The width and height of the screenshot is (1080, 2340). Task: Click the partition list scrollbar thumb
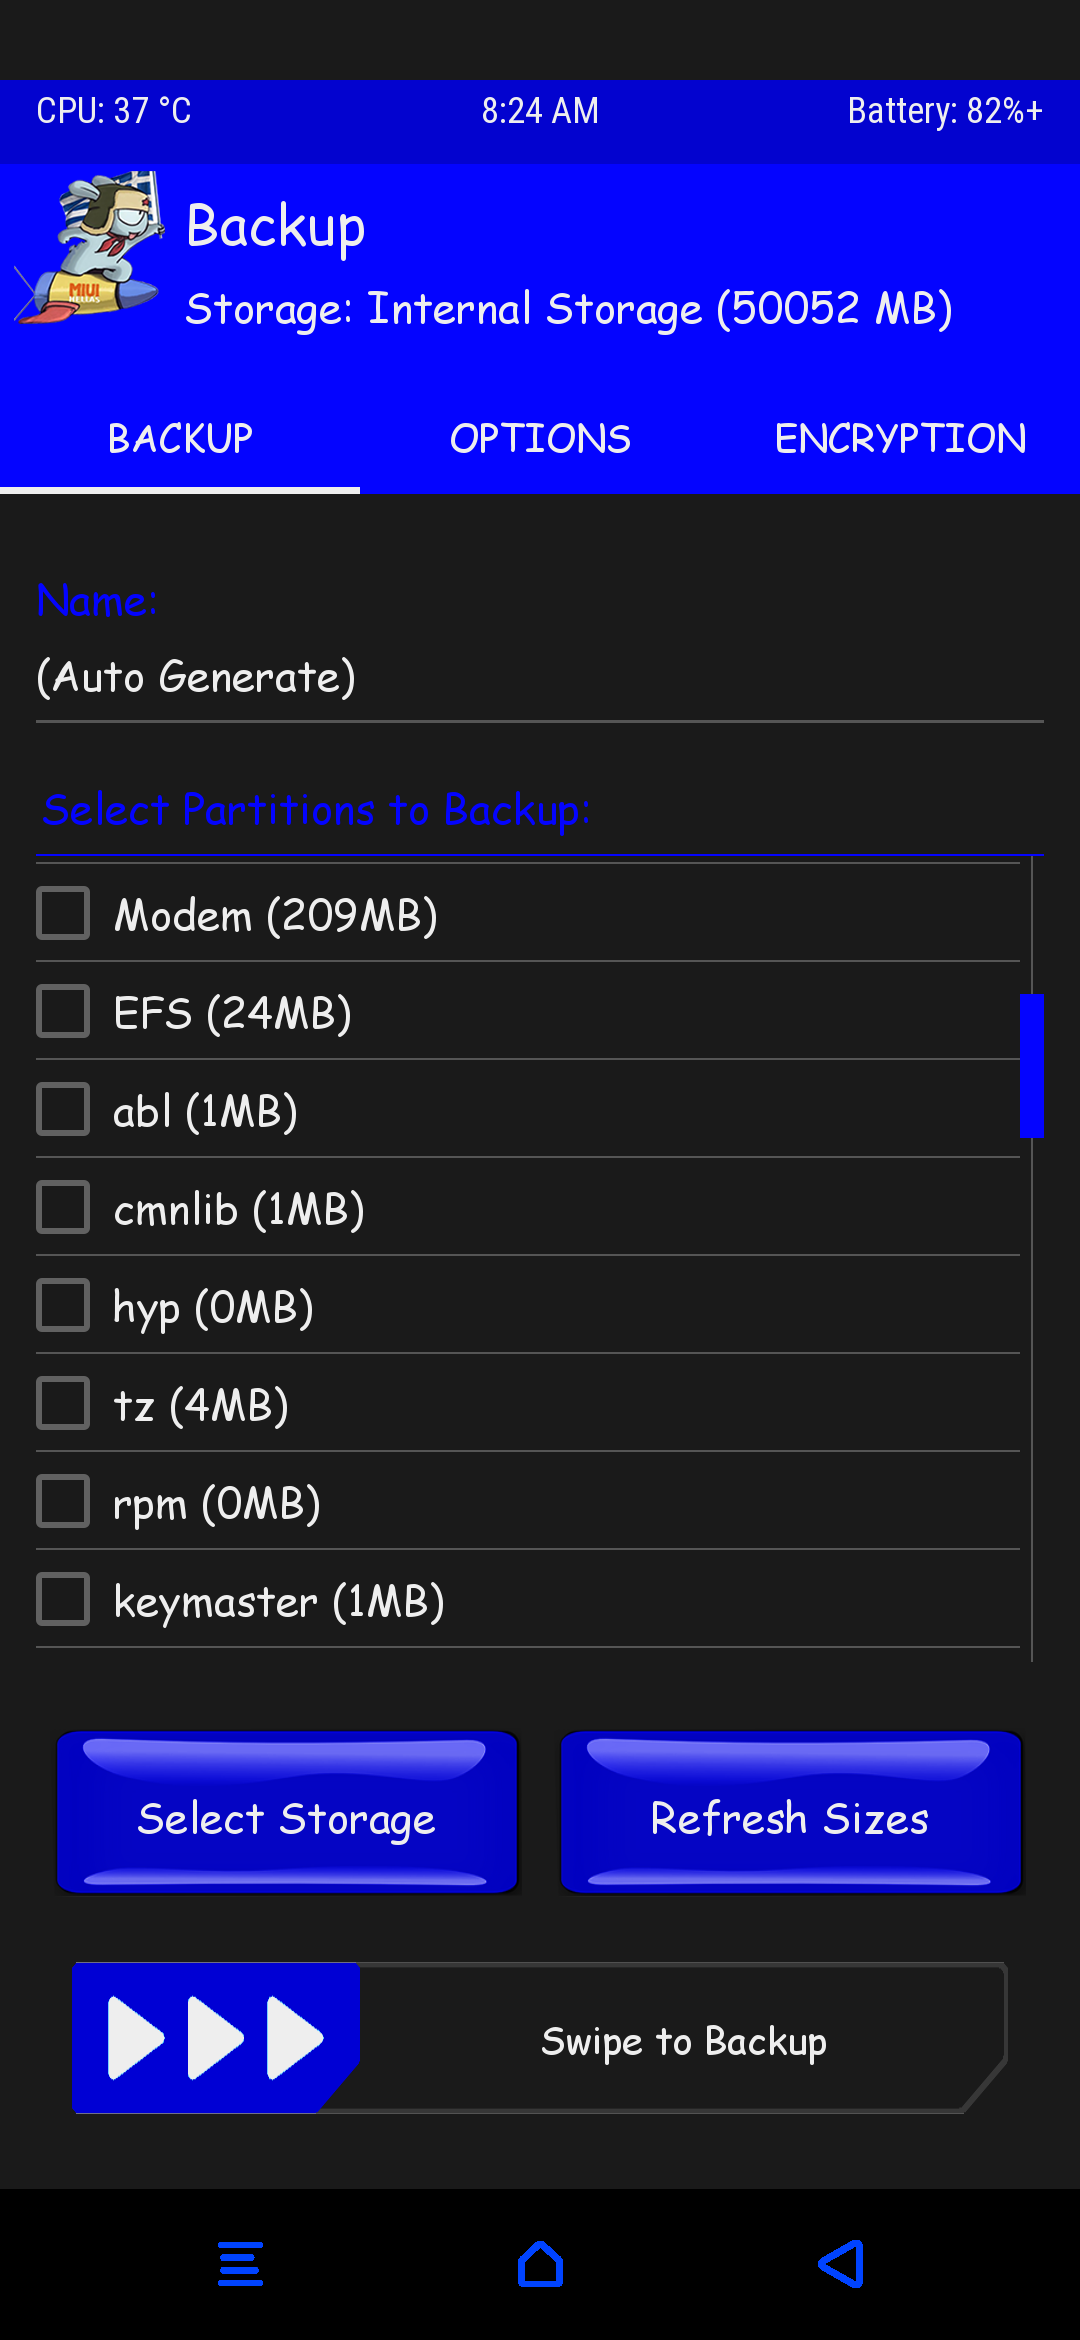pos(1031,1065)
